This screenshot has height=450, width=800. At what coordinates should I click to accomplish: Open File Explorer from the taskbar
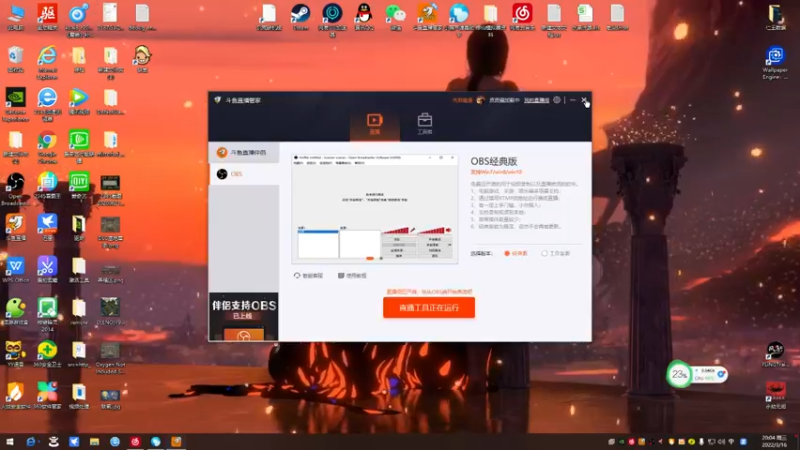click(94, 441)
